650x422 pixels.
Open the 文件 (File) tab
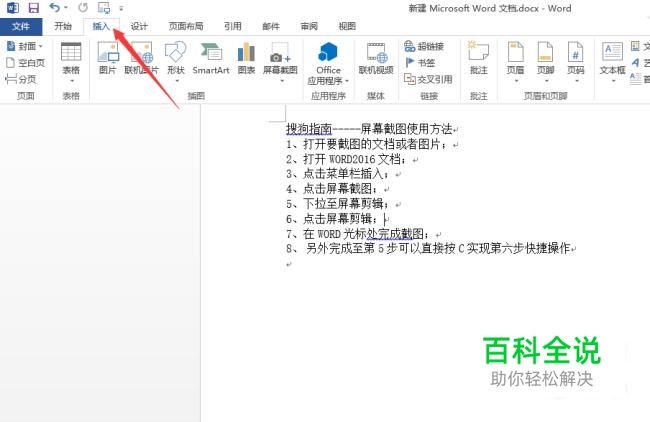[x=21, y=27]
